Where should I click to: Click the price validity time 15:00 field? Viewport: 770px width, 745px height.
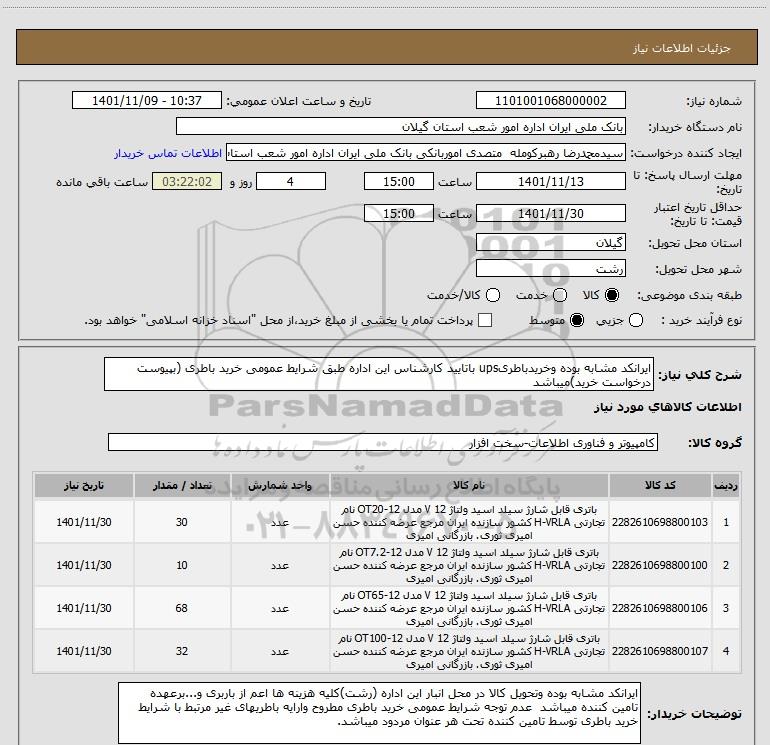[x=399, y=214]
